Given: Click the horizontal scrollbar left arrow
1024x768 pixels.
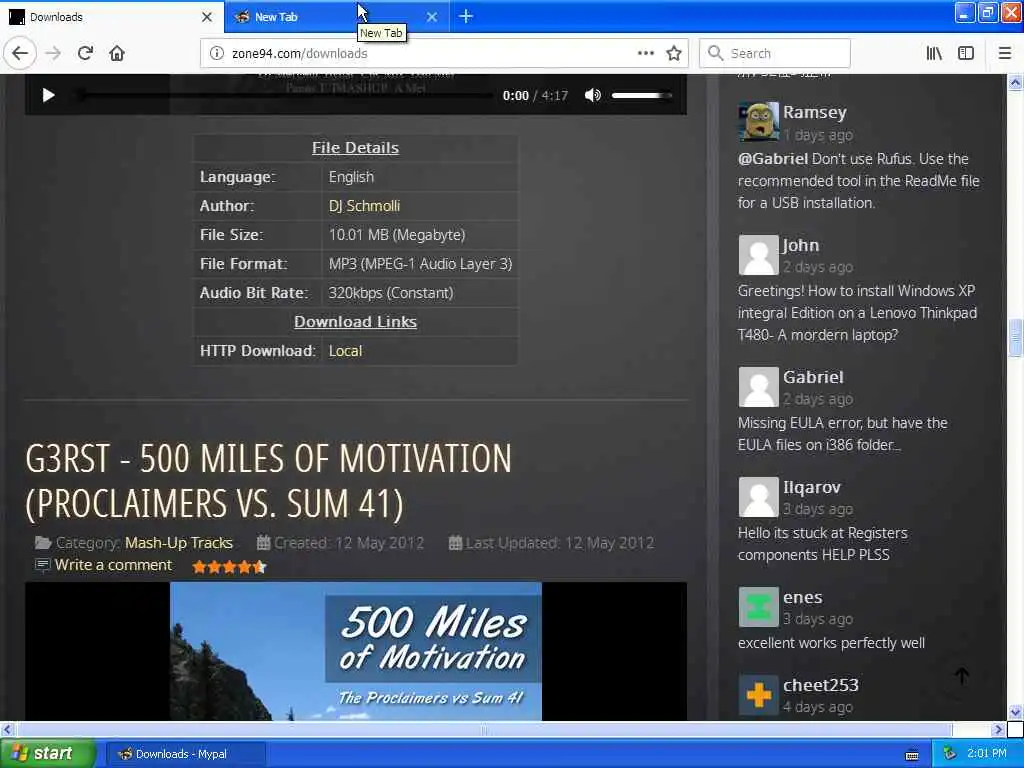Looking at the screenshot, I should 7,729.
